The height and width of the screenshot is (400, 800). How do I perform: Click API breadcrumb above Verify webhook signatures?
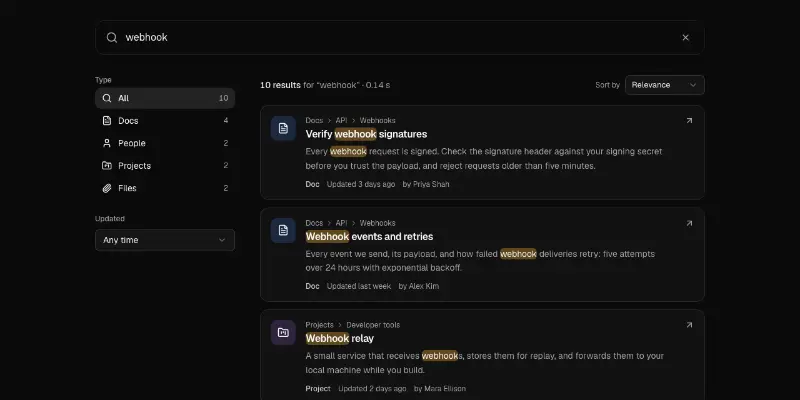(341, 121)
